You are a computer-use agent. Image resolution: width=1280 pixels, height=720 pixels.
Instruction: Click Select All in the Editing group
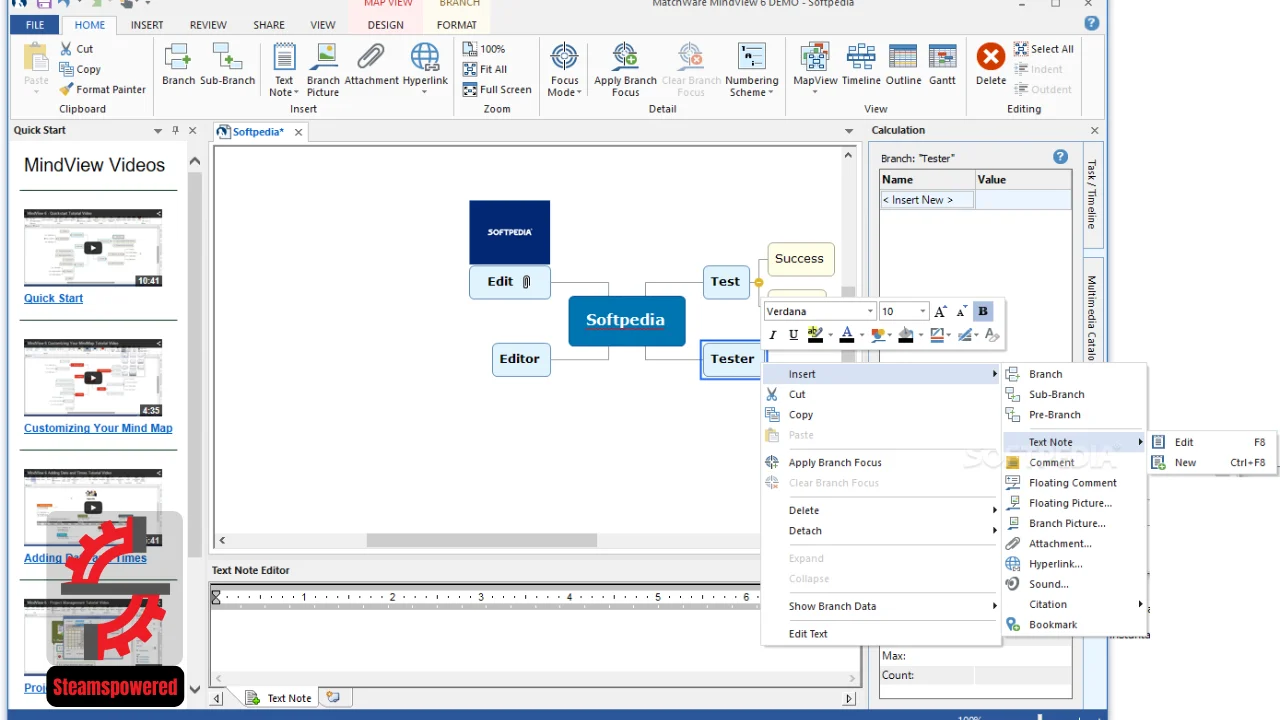[1044, 48]
